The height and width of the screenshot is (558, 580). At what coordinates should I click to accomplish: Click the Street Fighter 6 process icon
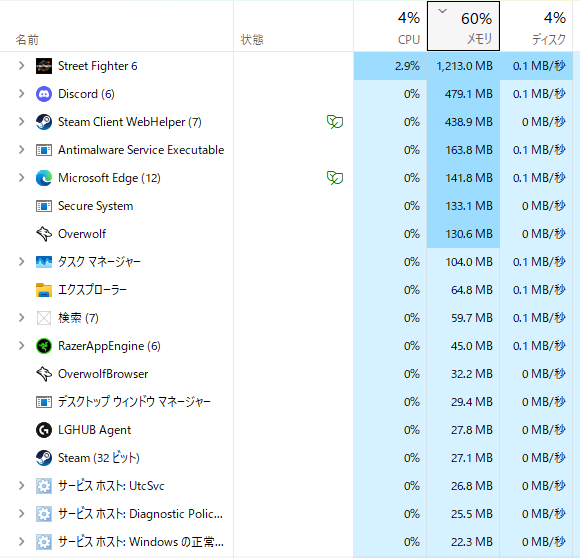pyautogui.click(x=44, y=66)
